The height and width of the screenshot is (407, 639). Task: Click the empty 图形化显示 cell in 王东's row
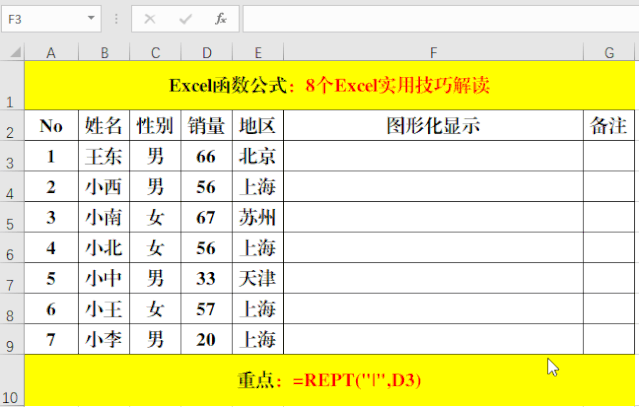[x=433, y=156]
